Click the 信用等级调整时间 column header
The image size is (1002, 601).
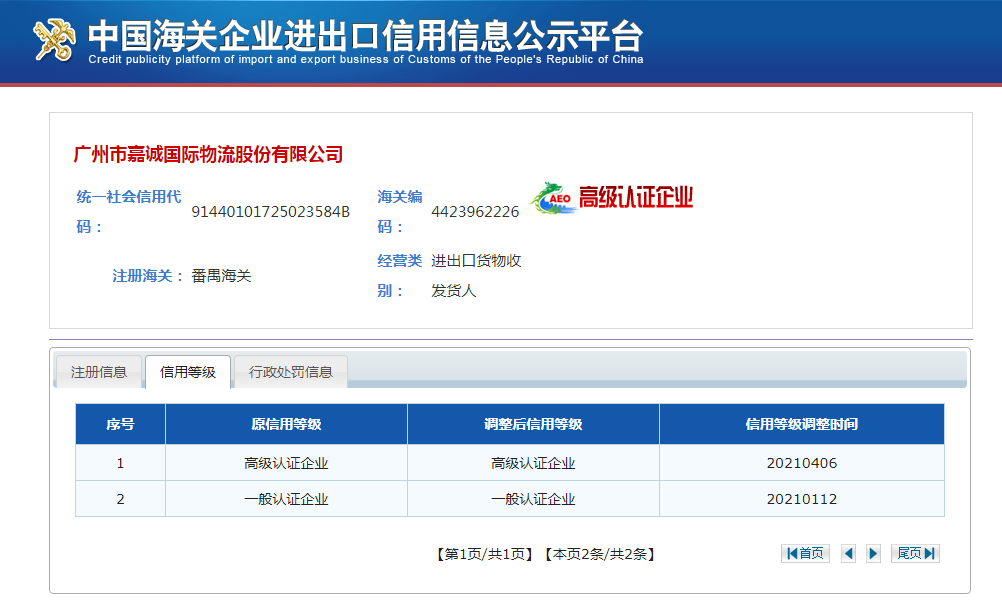(x=801, y=424)
